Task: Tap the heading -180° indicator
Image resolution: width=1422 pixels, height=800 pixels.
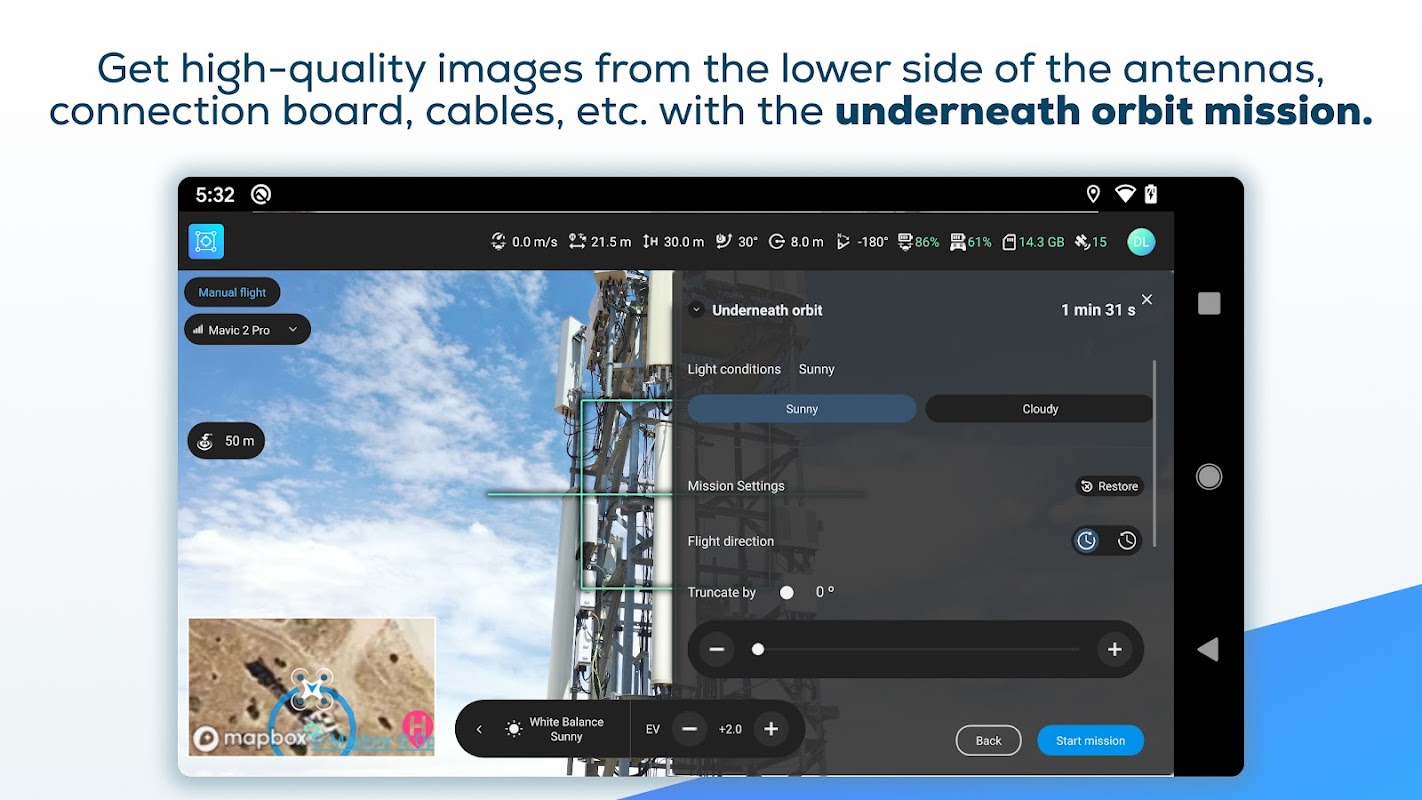Action: click(862, 242)
